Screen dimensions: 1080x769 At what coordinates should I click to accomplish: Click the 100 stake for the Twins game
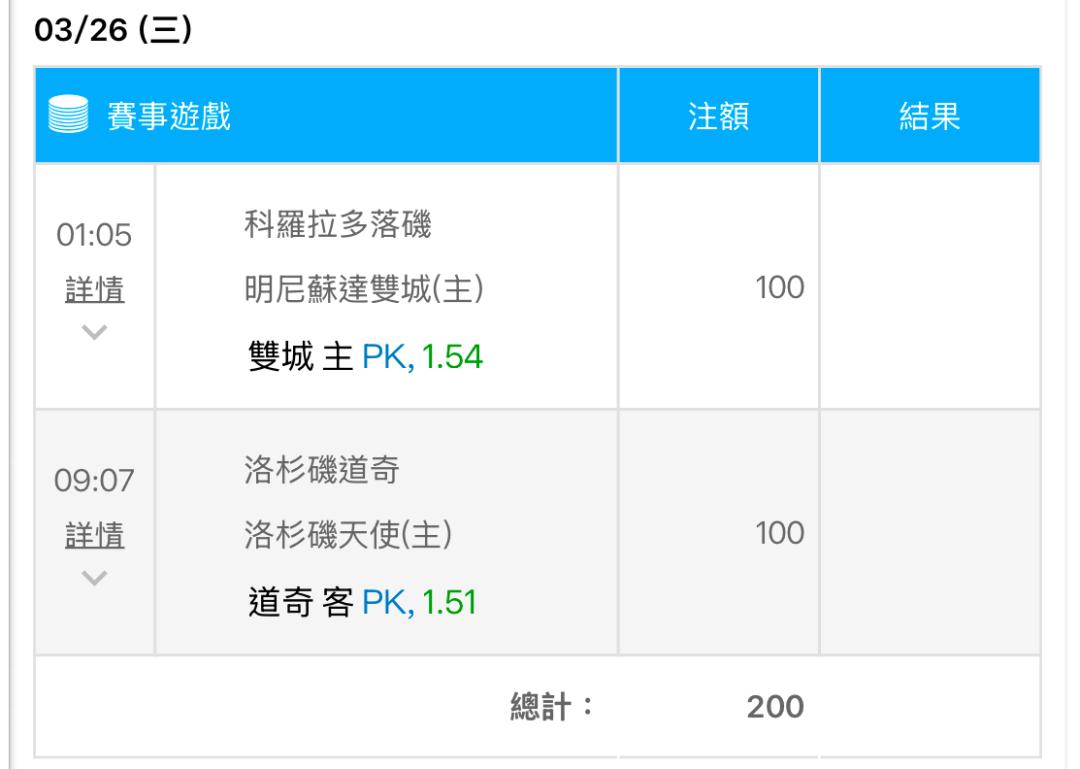pos(779,287)
